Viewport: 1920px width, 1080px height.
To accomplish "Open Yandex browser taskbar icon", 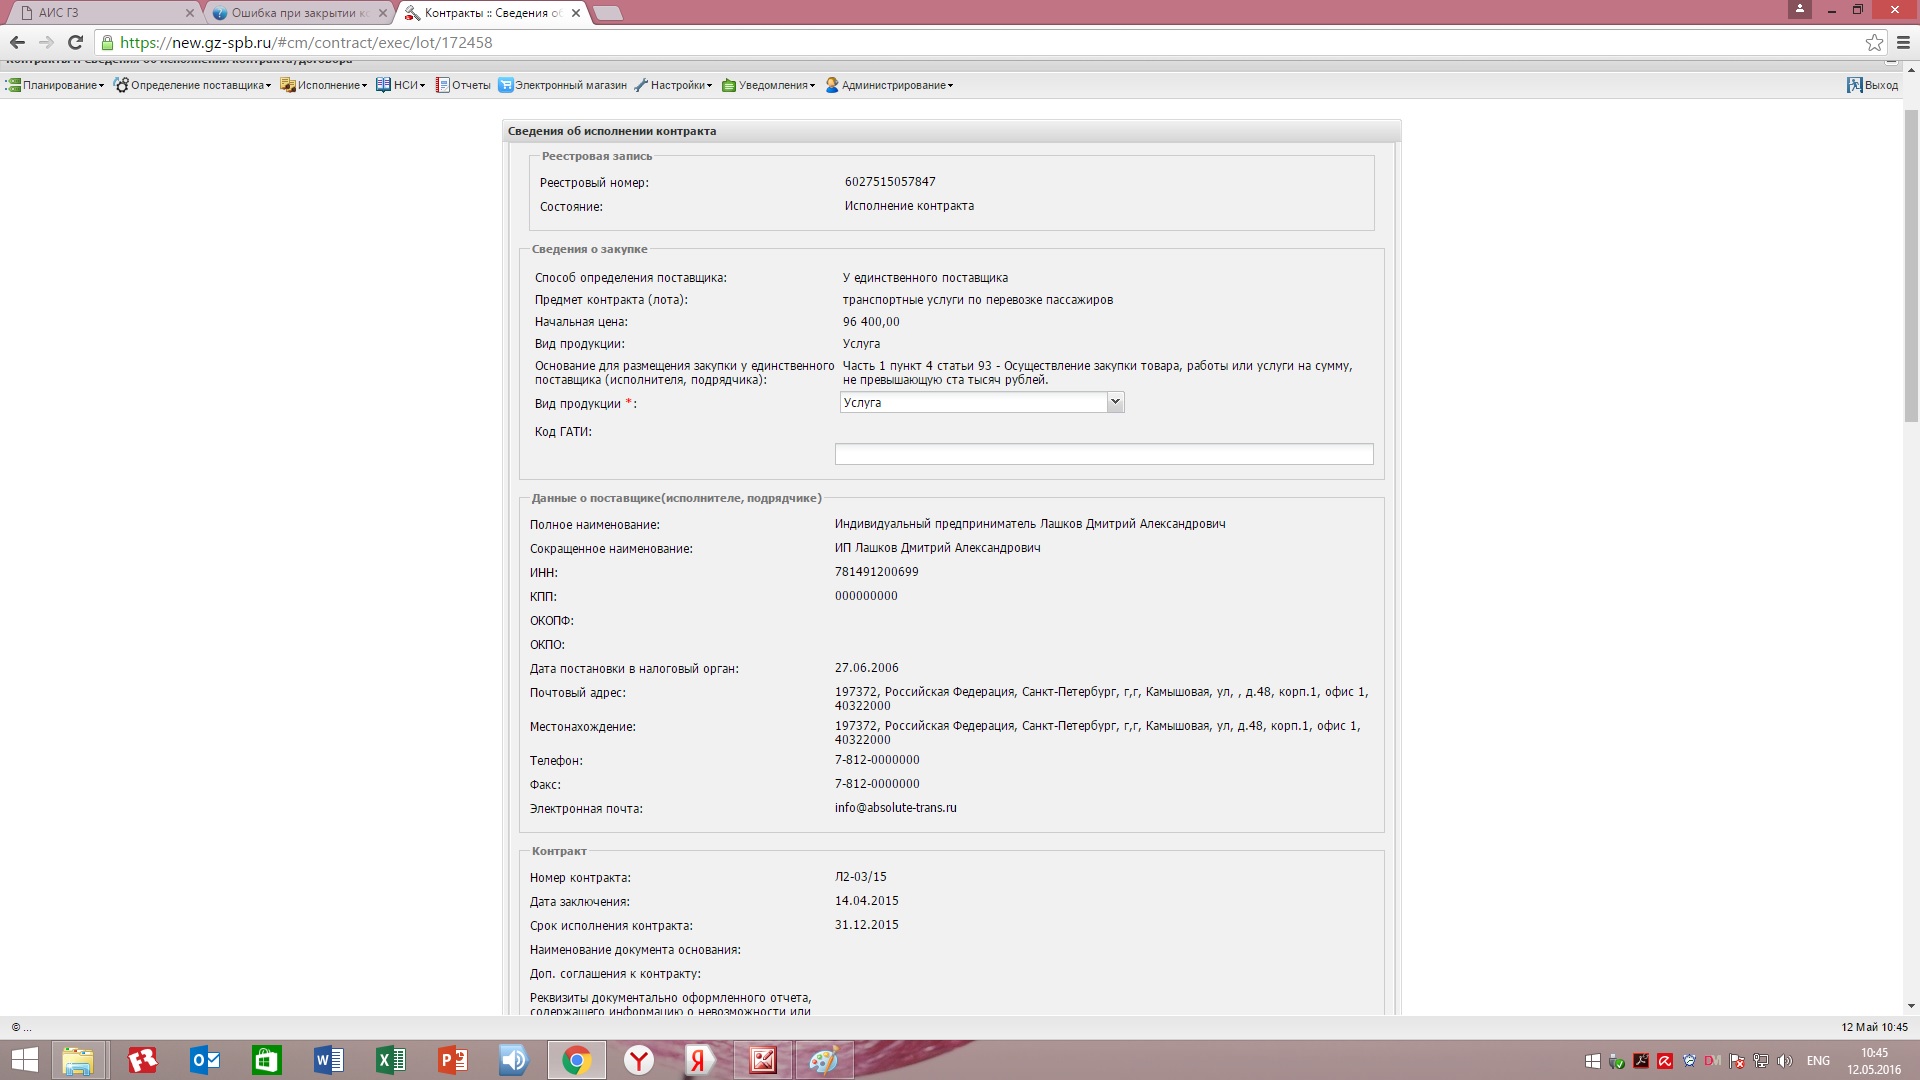I will tap(639, 1060).
